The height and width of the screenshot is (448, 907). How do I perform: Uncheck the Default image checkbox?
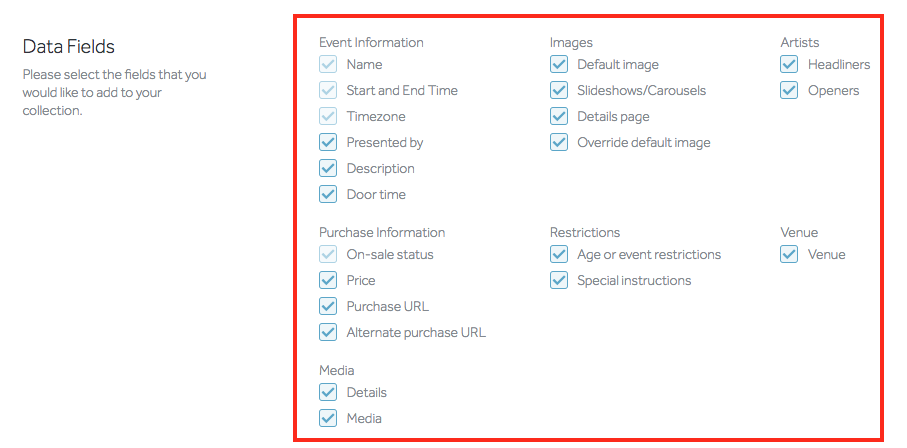click(x=559, y=64)
